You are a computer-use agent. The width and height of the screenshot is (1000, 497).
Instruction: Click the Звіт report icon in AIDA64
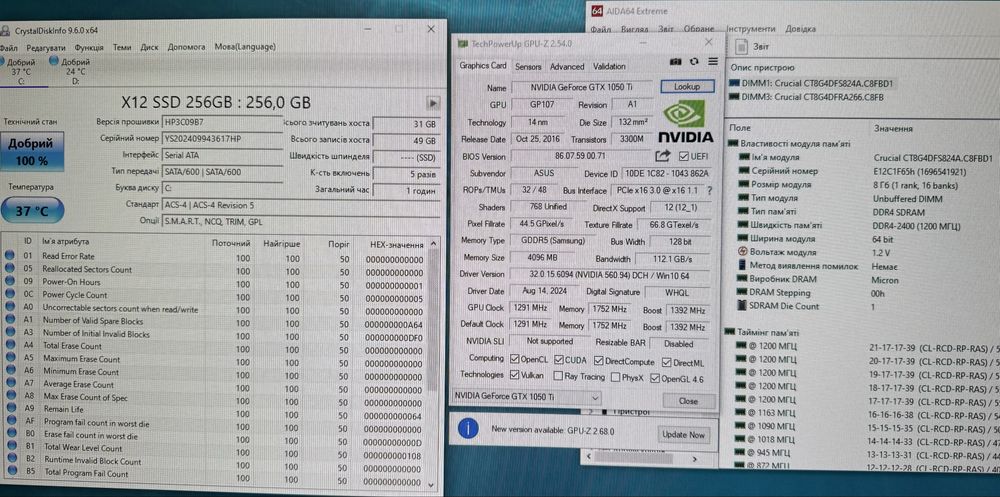pos(741,47)
